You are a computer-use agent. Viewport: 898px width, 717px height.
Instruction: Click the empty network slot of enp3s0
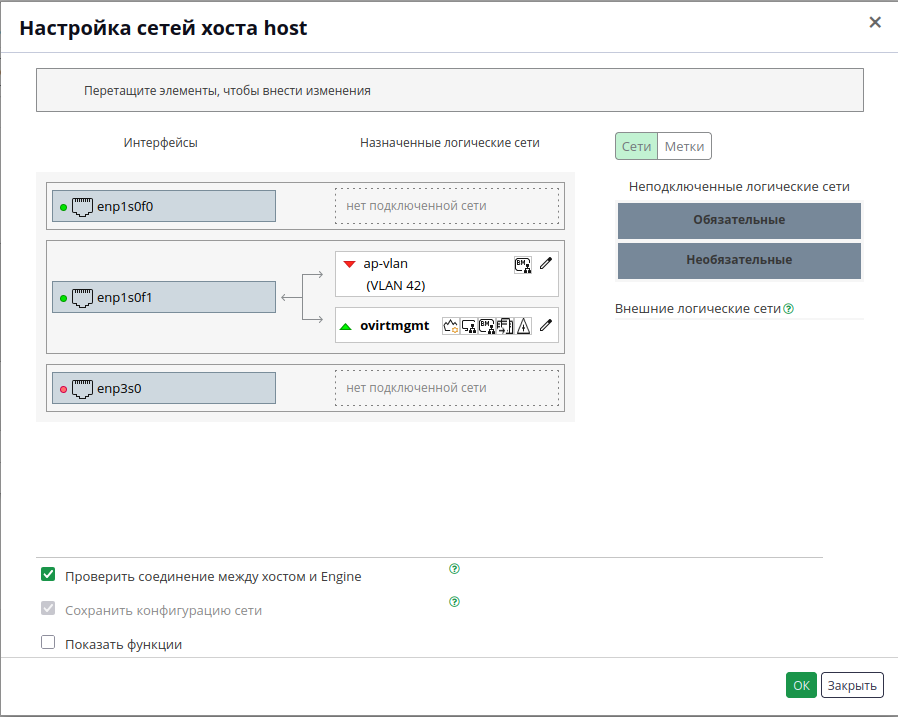447,388
